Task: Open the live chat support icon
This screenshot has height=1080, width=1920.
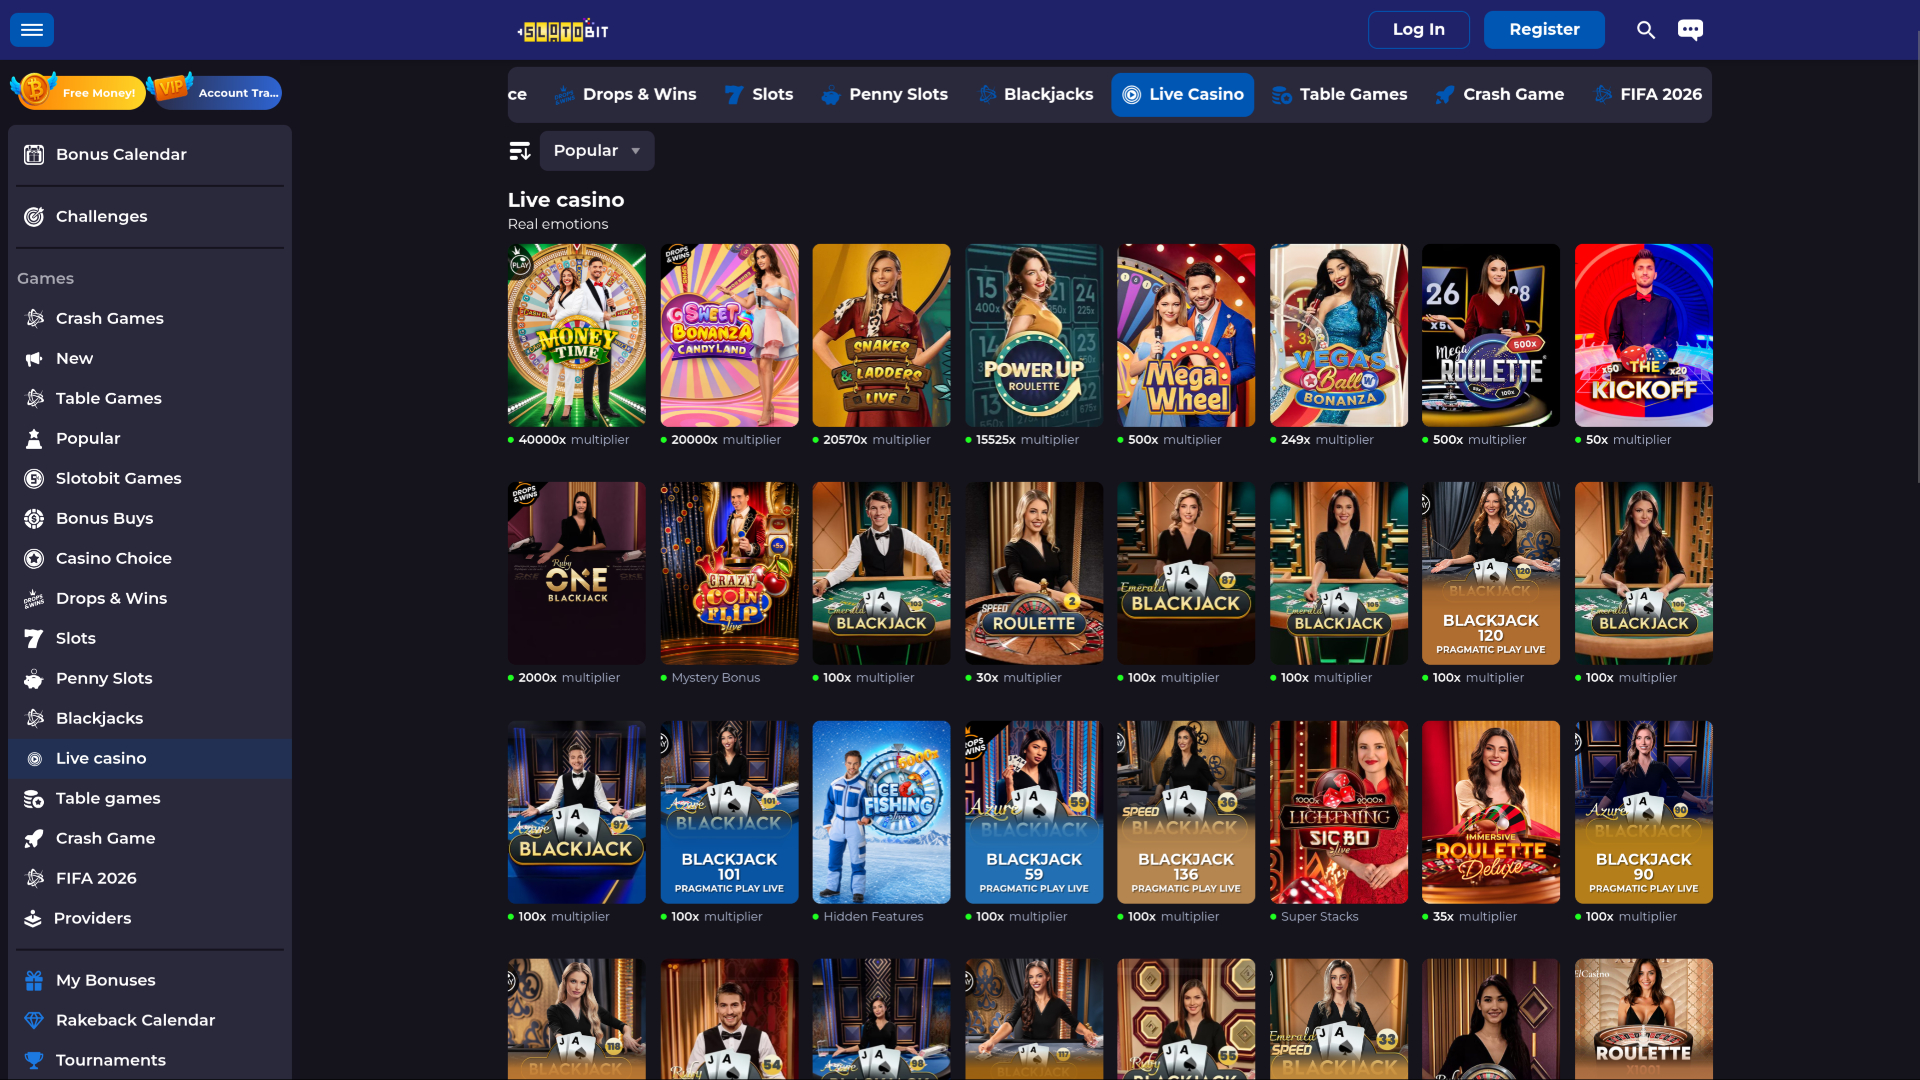Action: coord(1690,30)
